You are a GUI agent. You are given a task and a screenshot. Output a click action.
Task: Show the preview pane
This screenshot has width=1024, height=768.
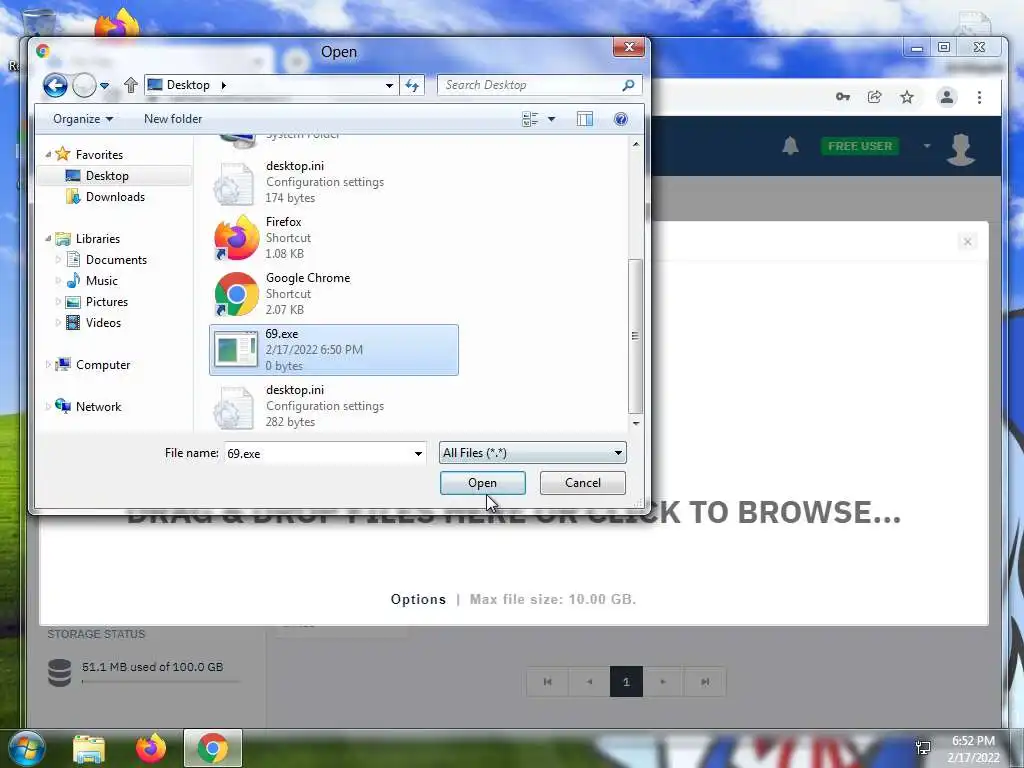(x=584, y=119)
